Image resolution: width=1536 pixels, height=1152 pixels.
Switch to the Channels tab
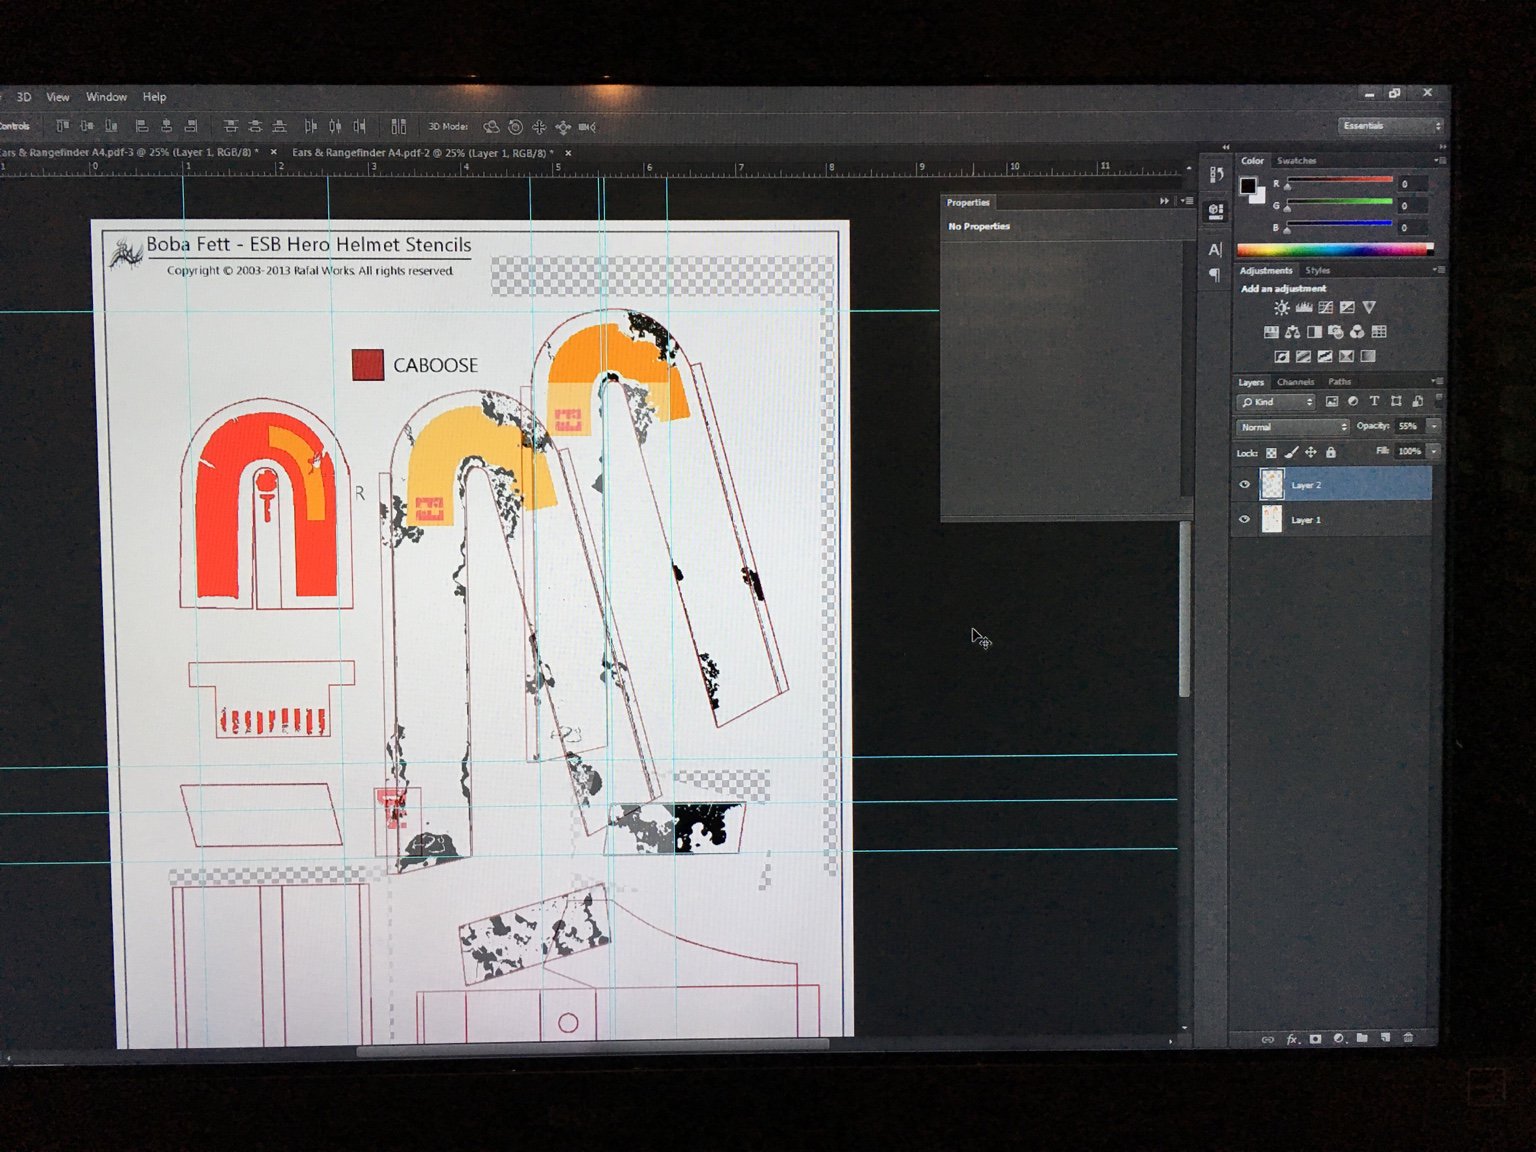[x=1295, y=382]
